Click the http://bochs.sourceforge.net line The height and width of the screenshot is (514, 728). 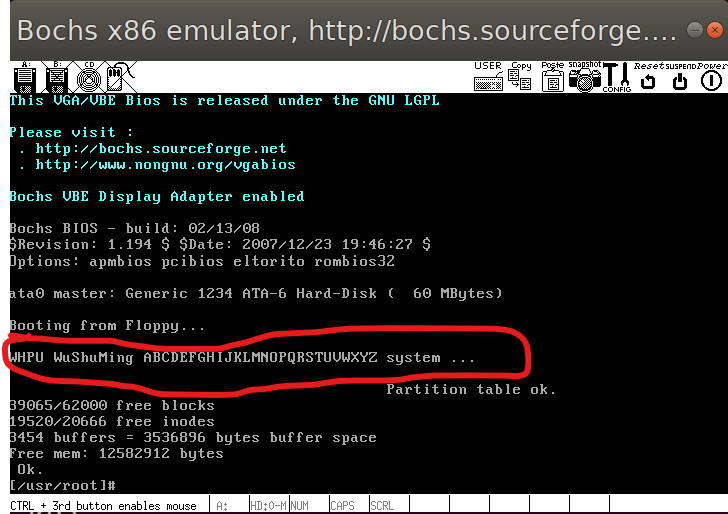[161, 149]
